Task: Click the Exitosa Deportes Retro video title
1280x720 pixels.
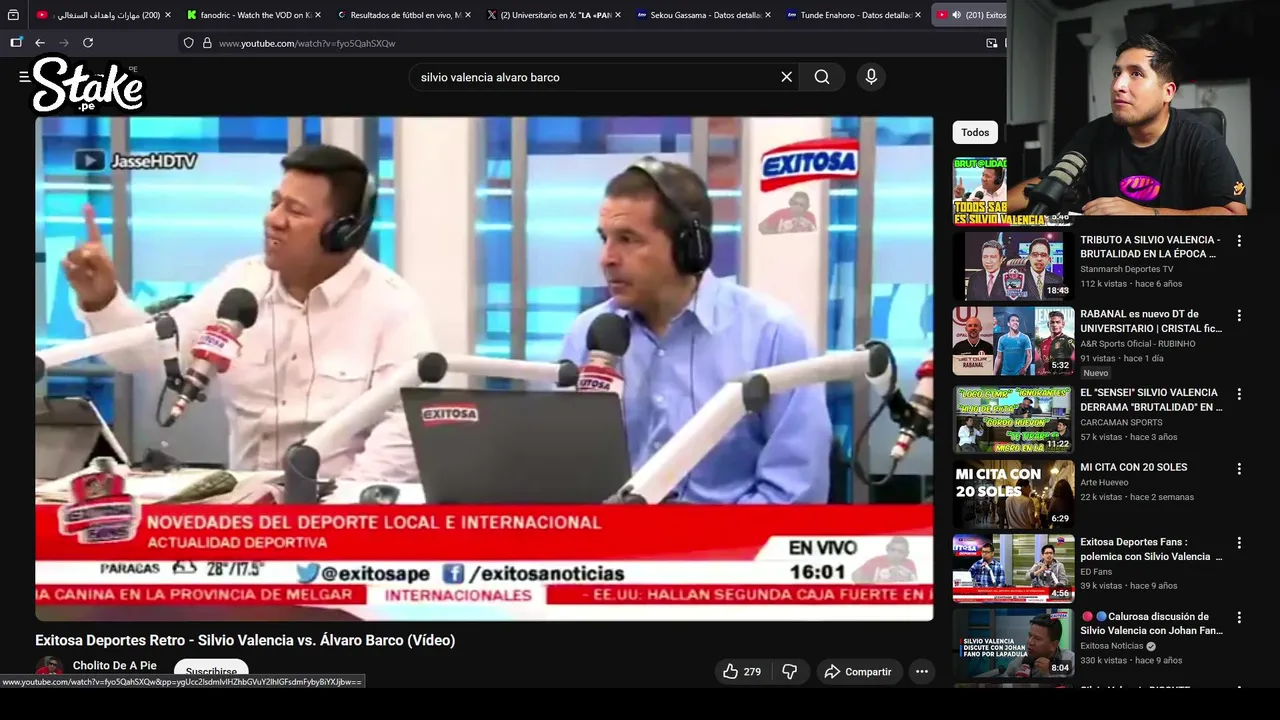Action: point(245,640)
